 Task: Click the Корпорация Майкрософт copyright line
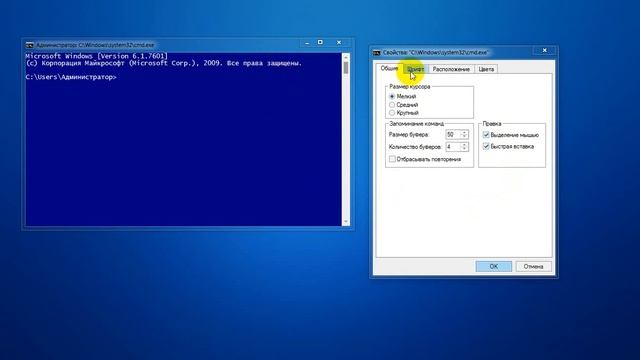click(x=164, y=63)
